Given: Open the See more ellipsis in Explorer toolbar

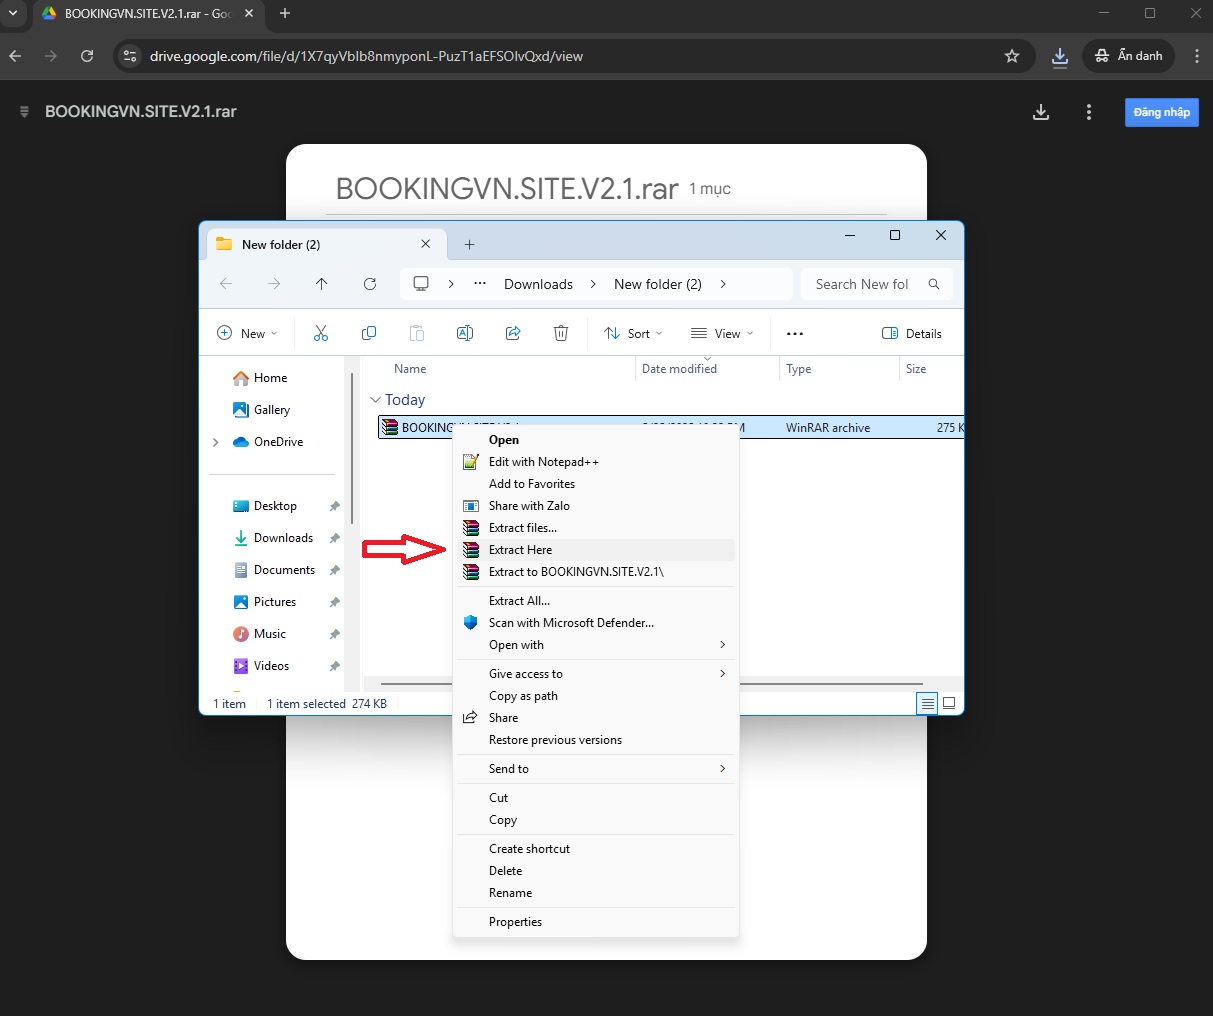Looking at the screenshot, I should point(795,334).
